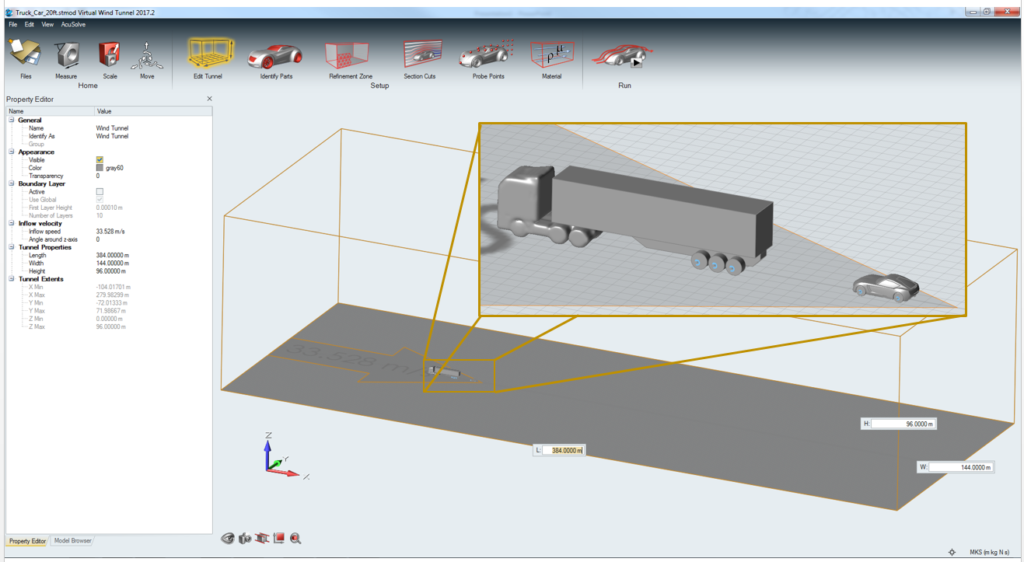Toggle the Visible checkbox under Appearance
Screen dimensions: 1024x562
click(100, 160)
